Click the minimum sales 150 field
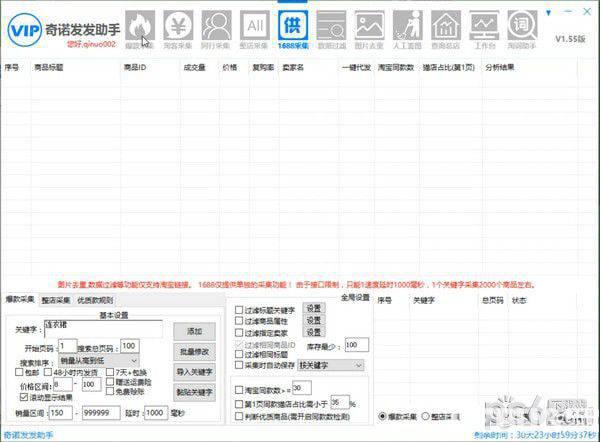Screen dimensions: 600x442 coord(60,413)
